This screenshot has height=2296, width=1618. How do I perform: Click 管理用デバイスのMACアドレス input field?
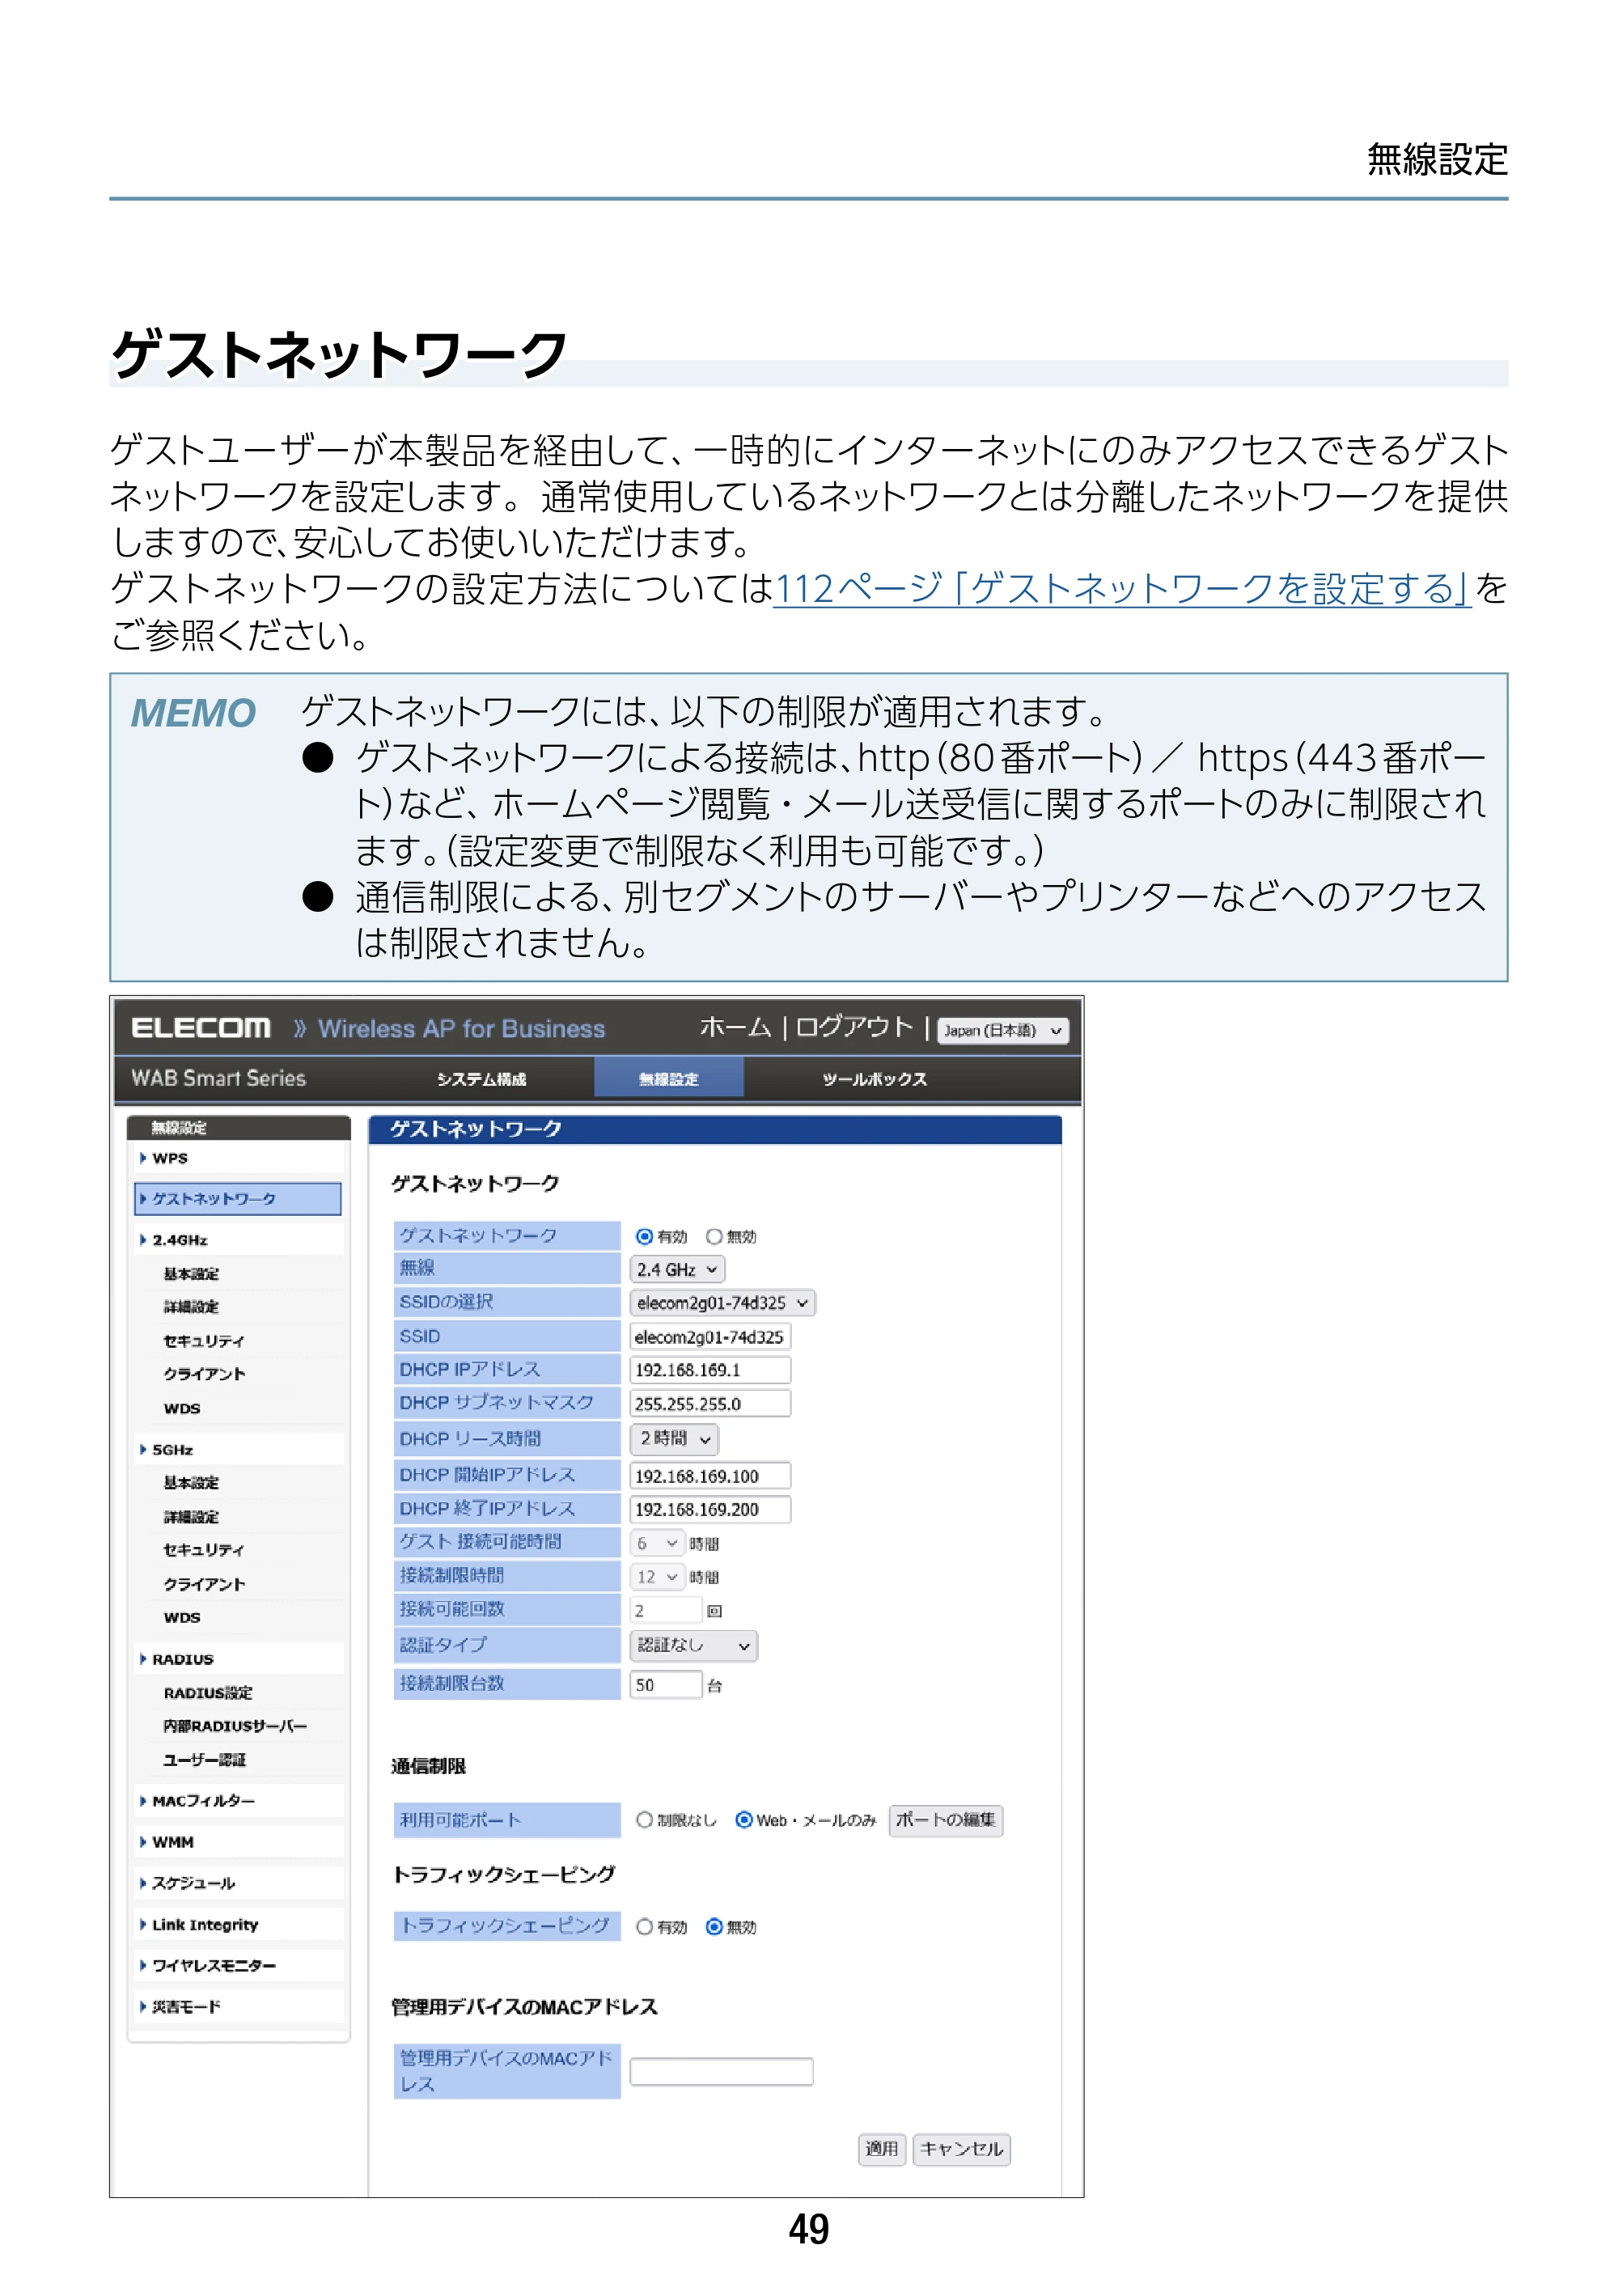721,2071
